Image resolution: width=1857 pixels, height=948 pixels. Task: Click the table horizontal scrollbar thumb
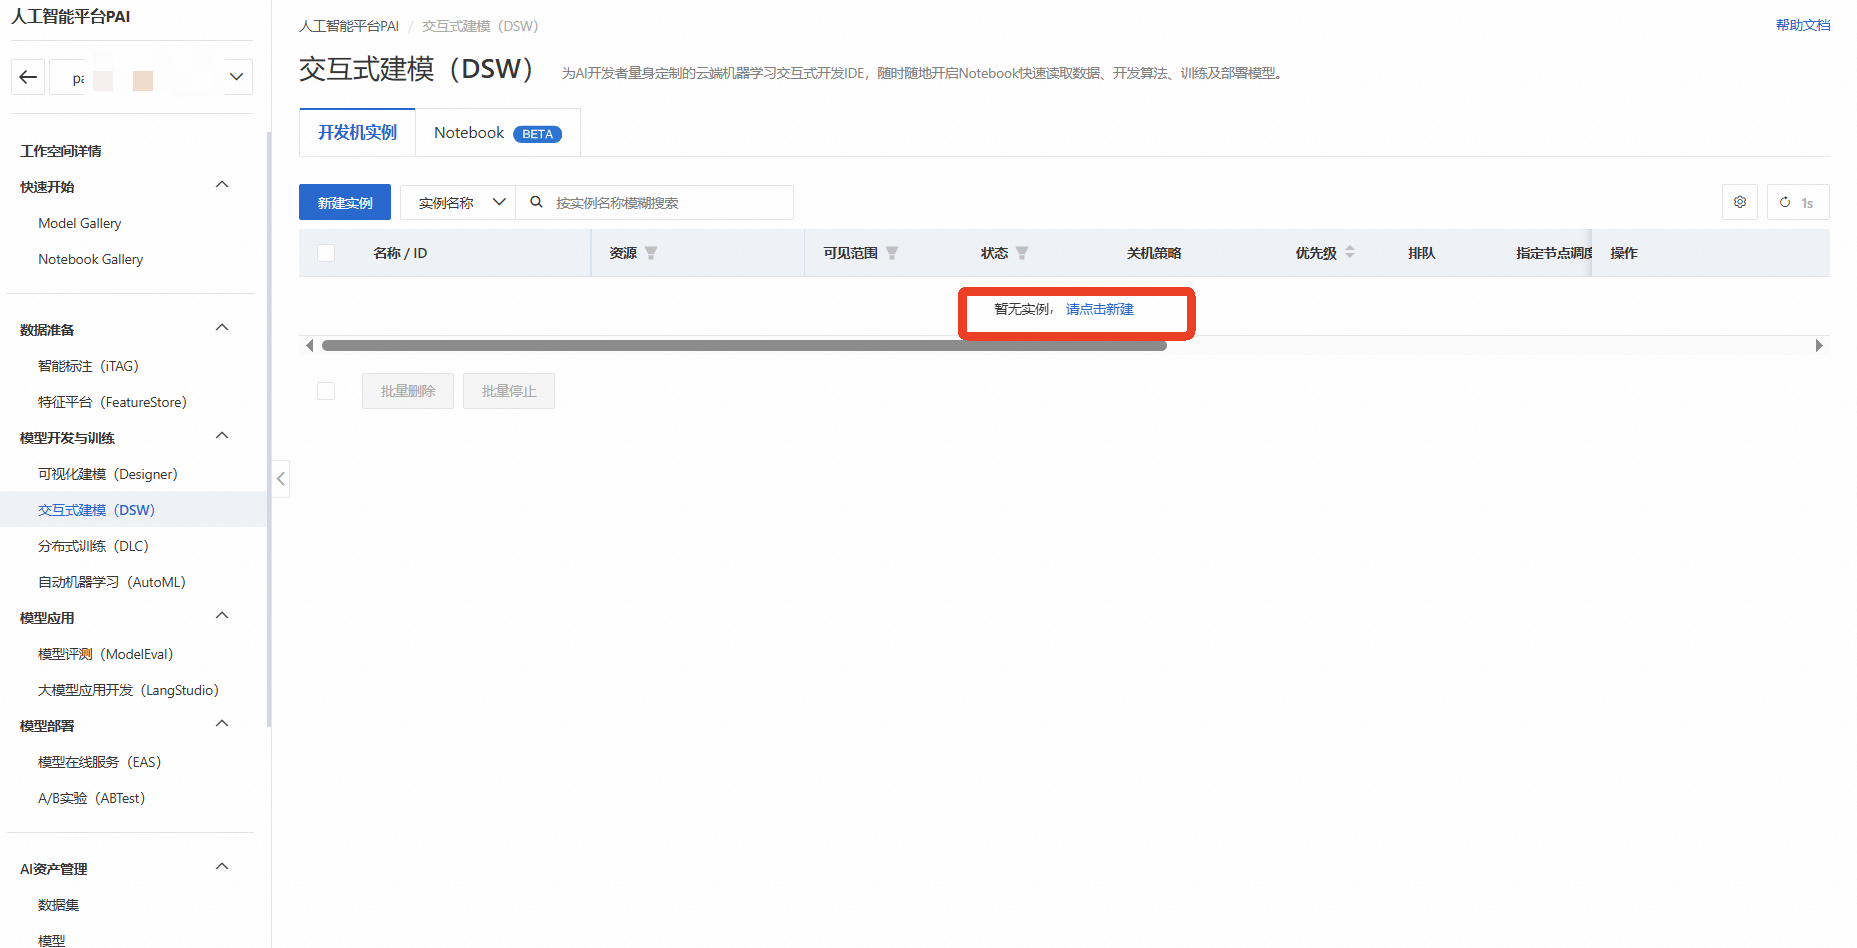click(744, 346)
